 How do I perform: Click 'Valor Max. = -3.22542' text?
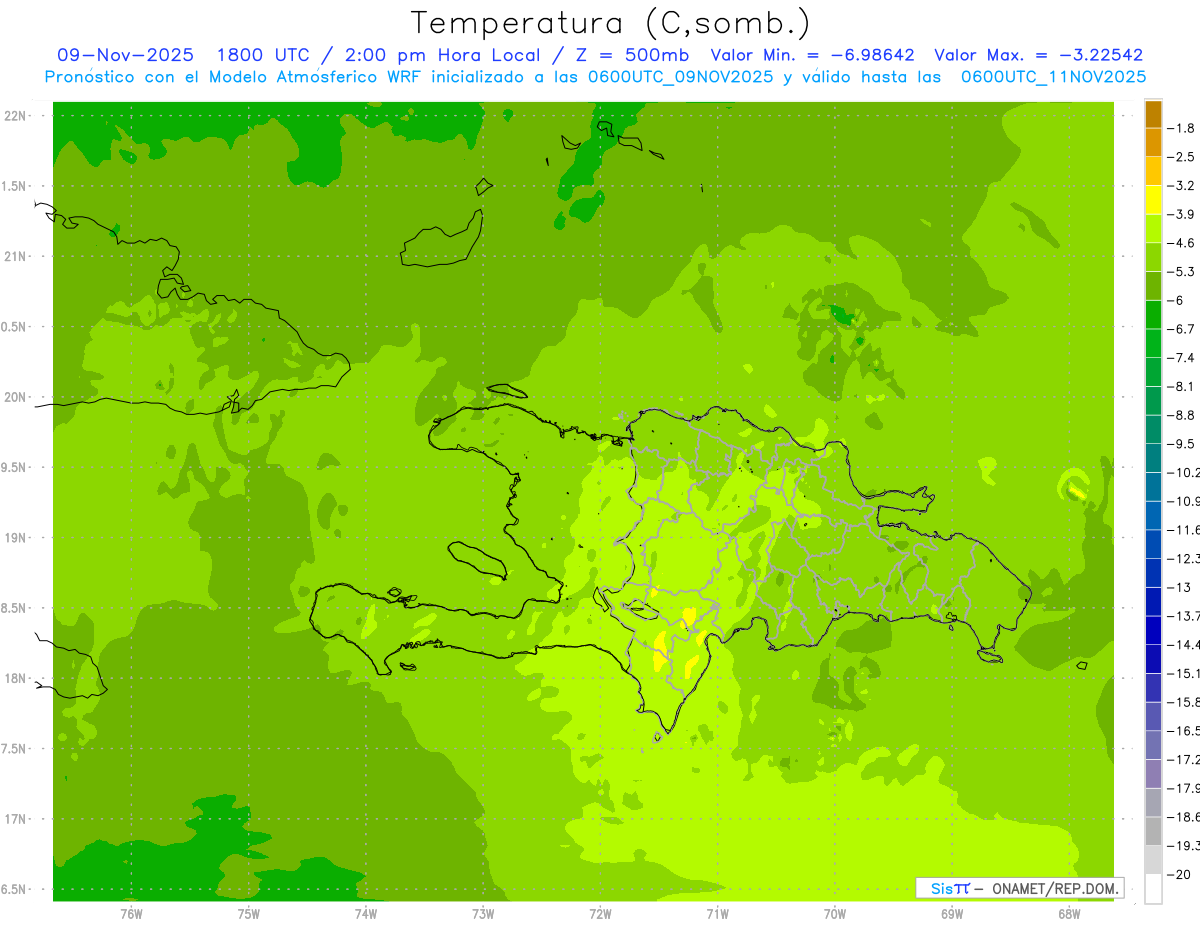pyautogui.click(x=1038, y=55)
